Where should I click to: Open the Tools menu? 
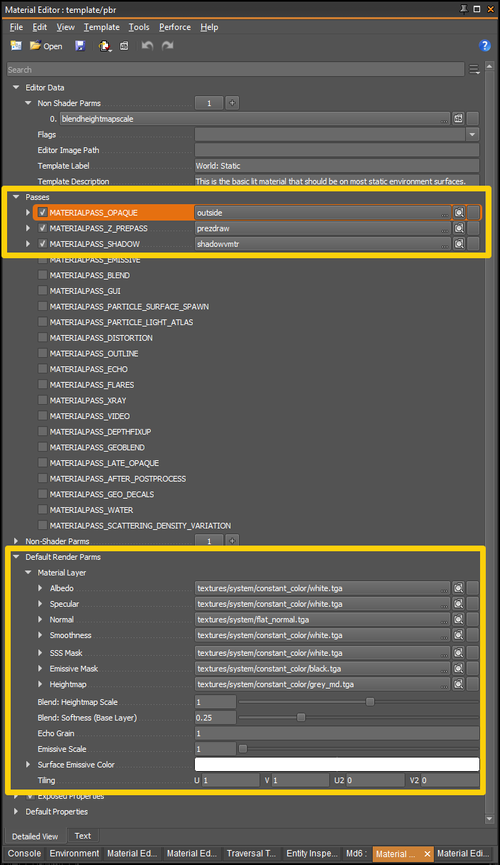click(x=139, y=27)
